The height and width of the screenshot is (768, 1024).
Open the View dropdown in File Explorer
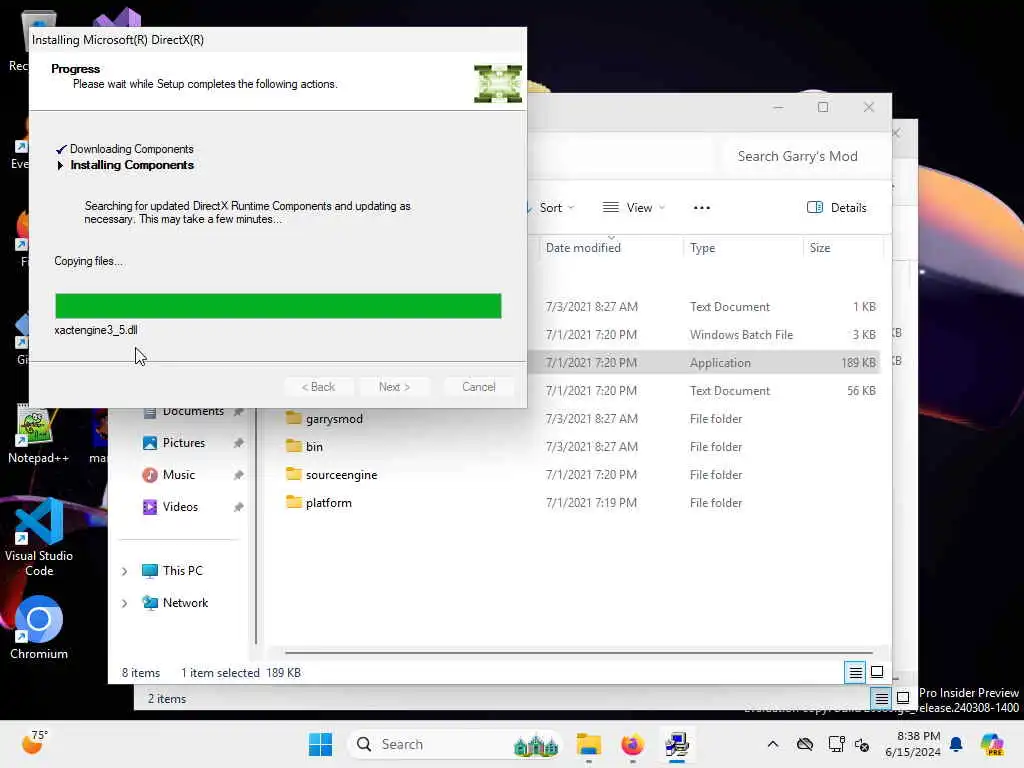(x=633, y=208)
